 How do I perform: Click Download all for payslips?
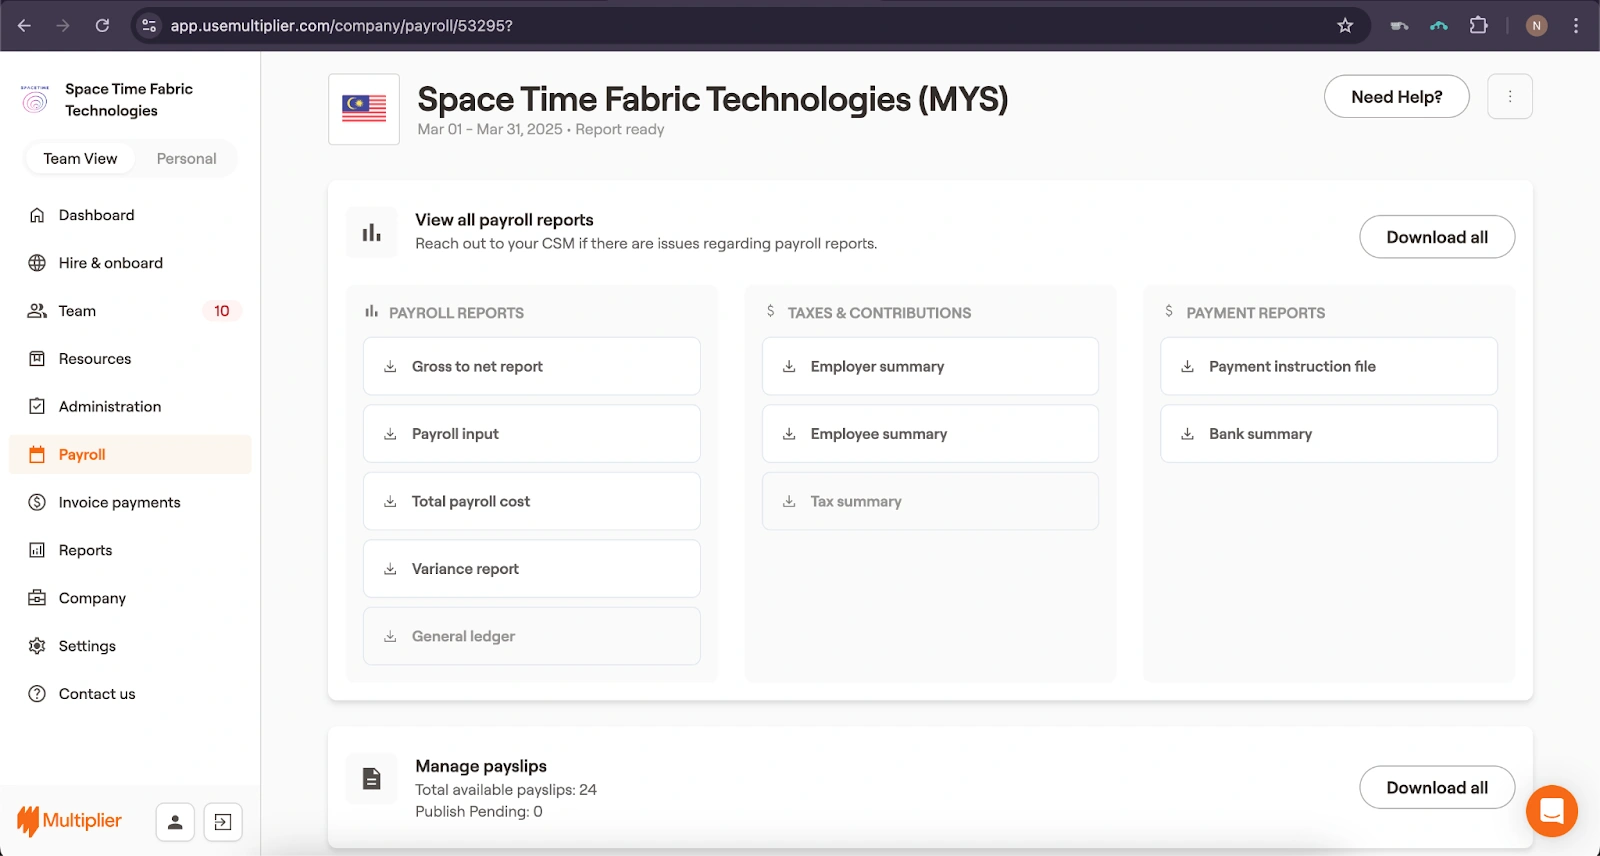pyautogui.click(x=1437, y=788)
